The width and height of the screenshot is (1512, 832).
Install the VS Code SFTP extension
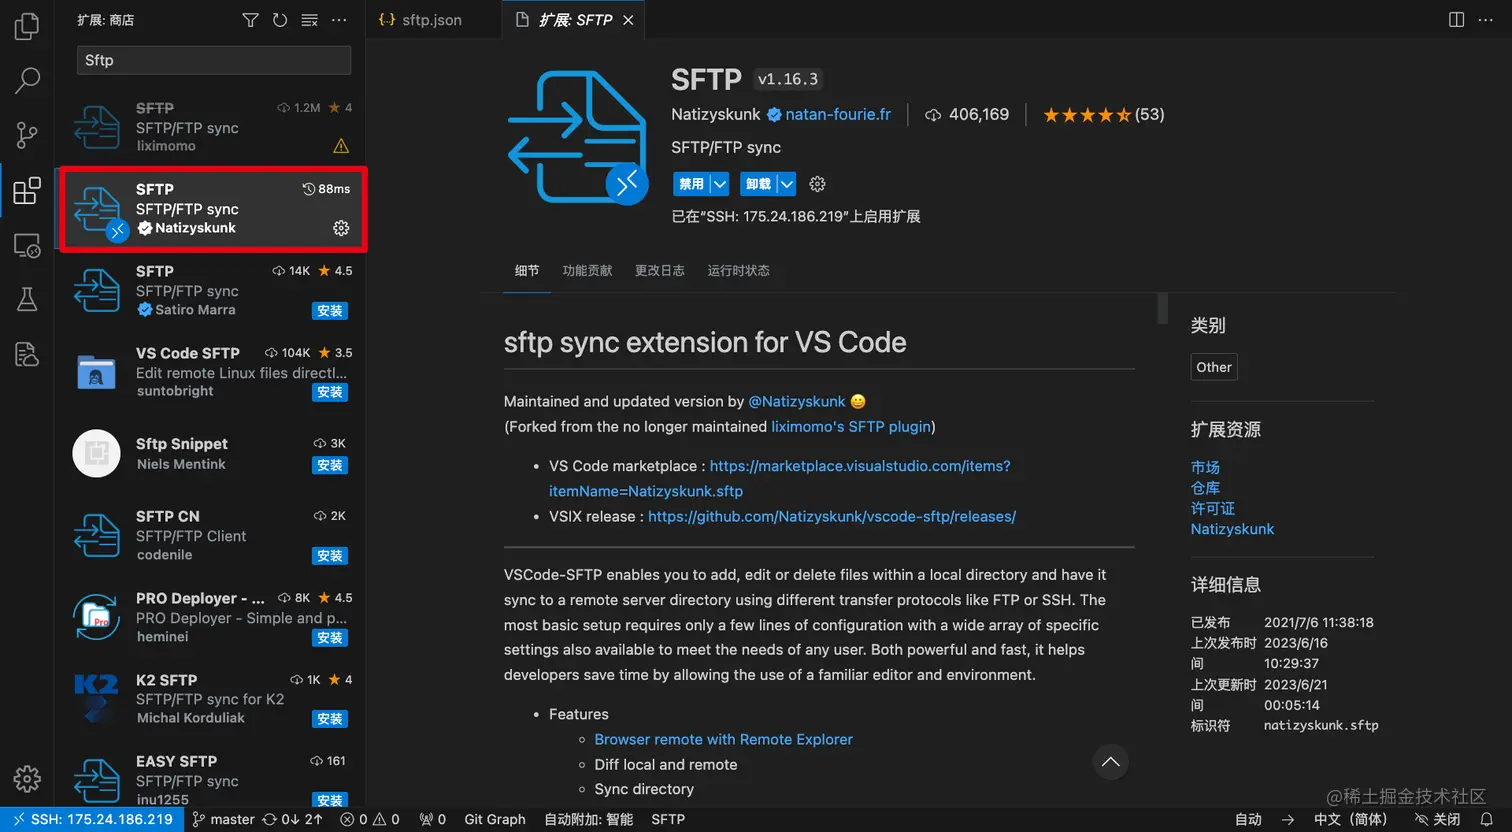click(x=330, y=392)
